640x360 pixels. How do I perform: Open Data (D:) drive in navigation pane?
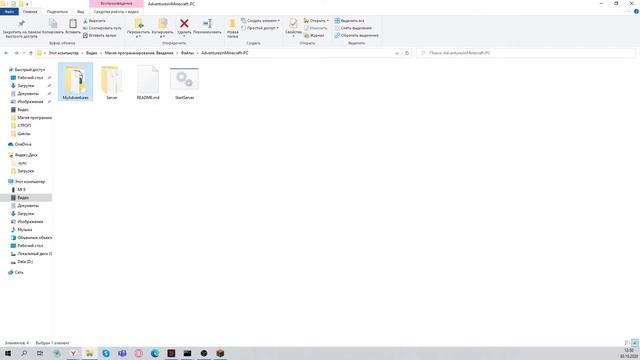24,262
